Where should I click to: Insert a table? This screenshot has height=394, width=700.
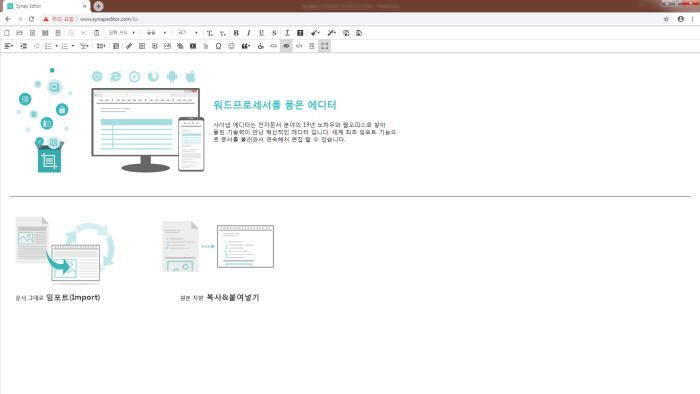(x=142, y=46)
